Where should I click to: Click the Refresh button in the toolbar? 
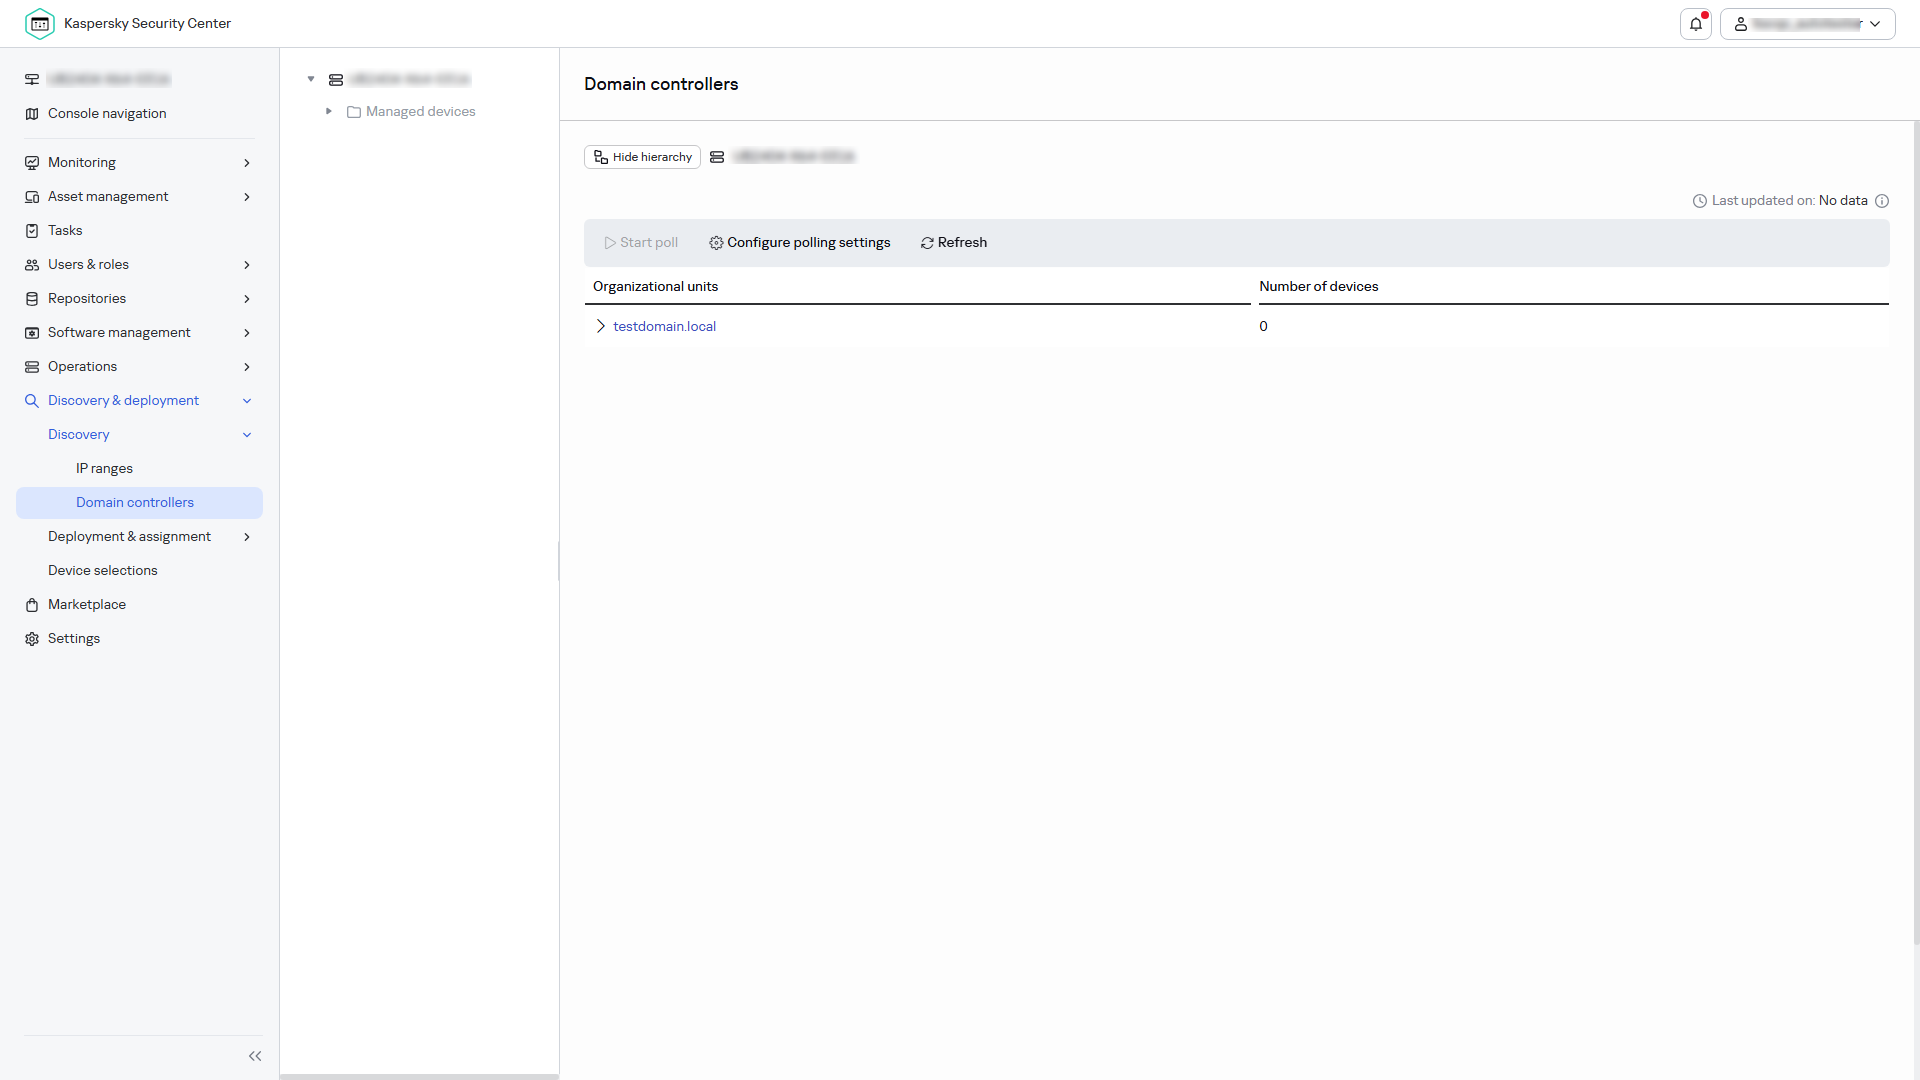tap(953, 243)
